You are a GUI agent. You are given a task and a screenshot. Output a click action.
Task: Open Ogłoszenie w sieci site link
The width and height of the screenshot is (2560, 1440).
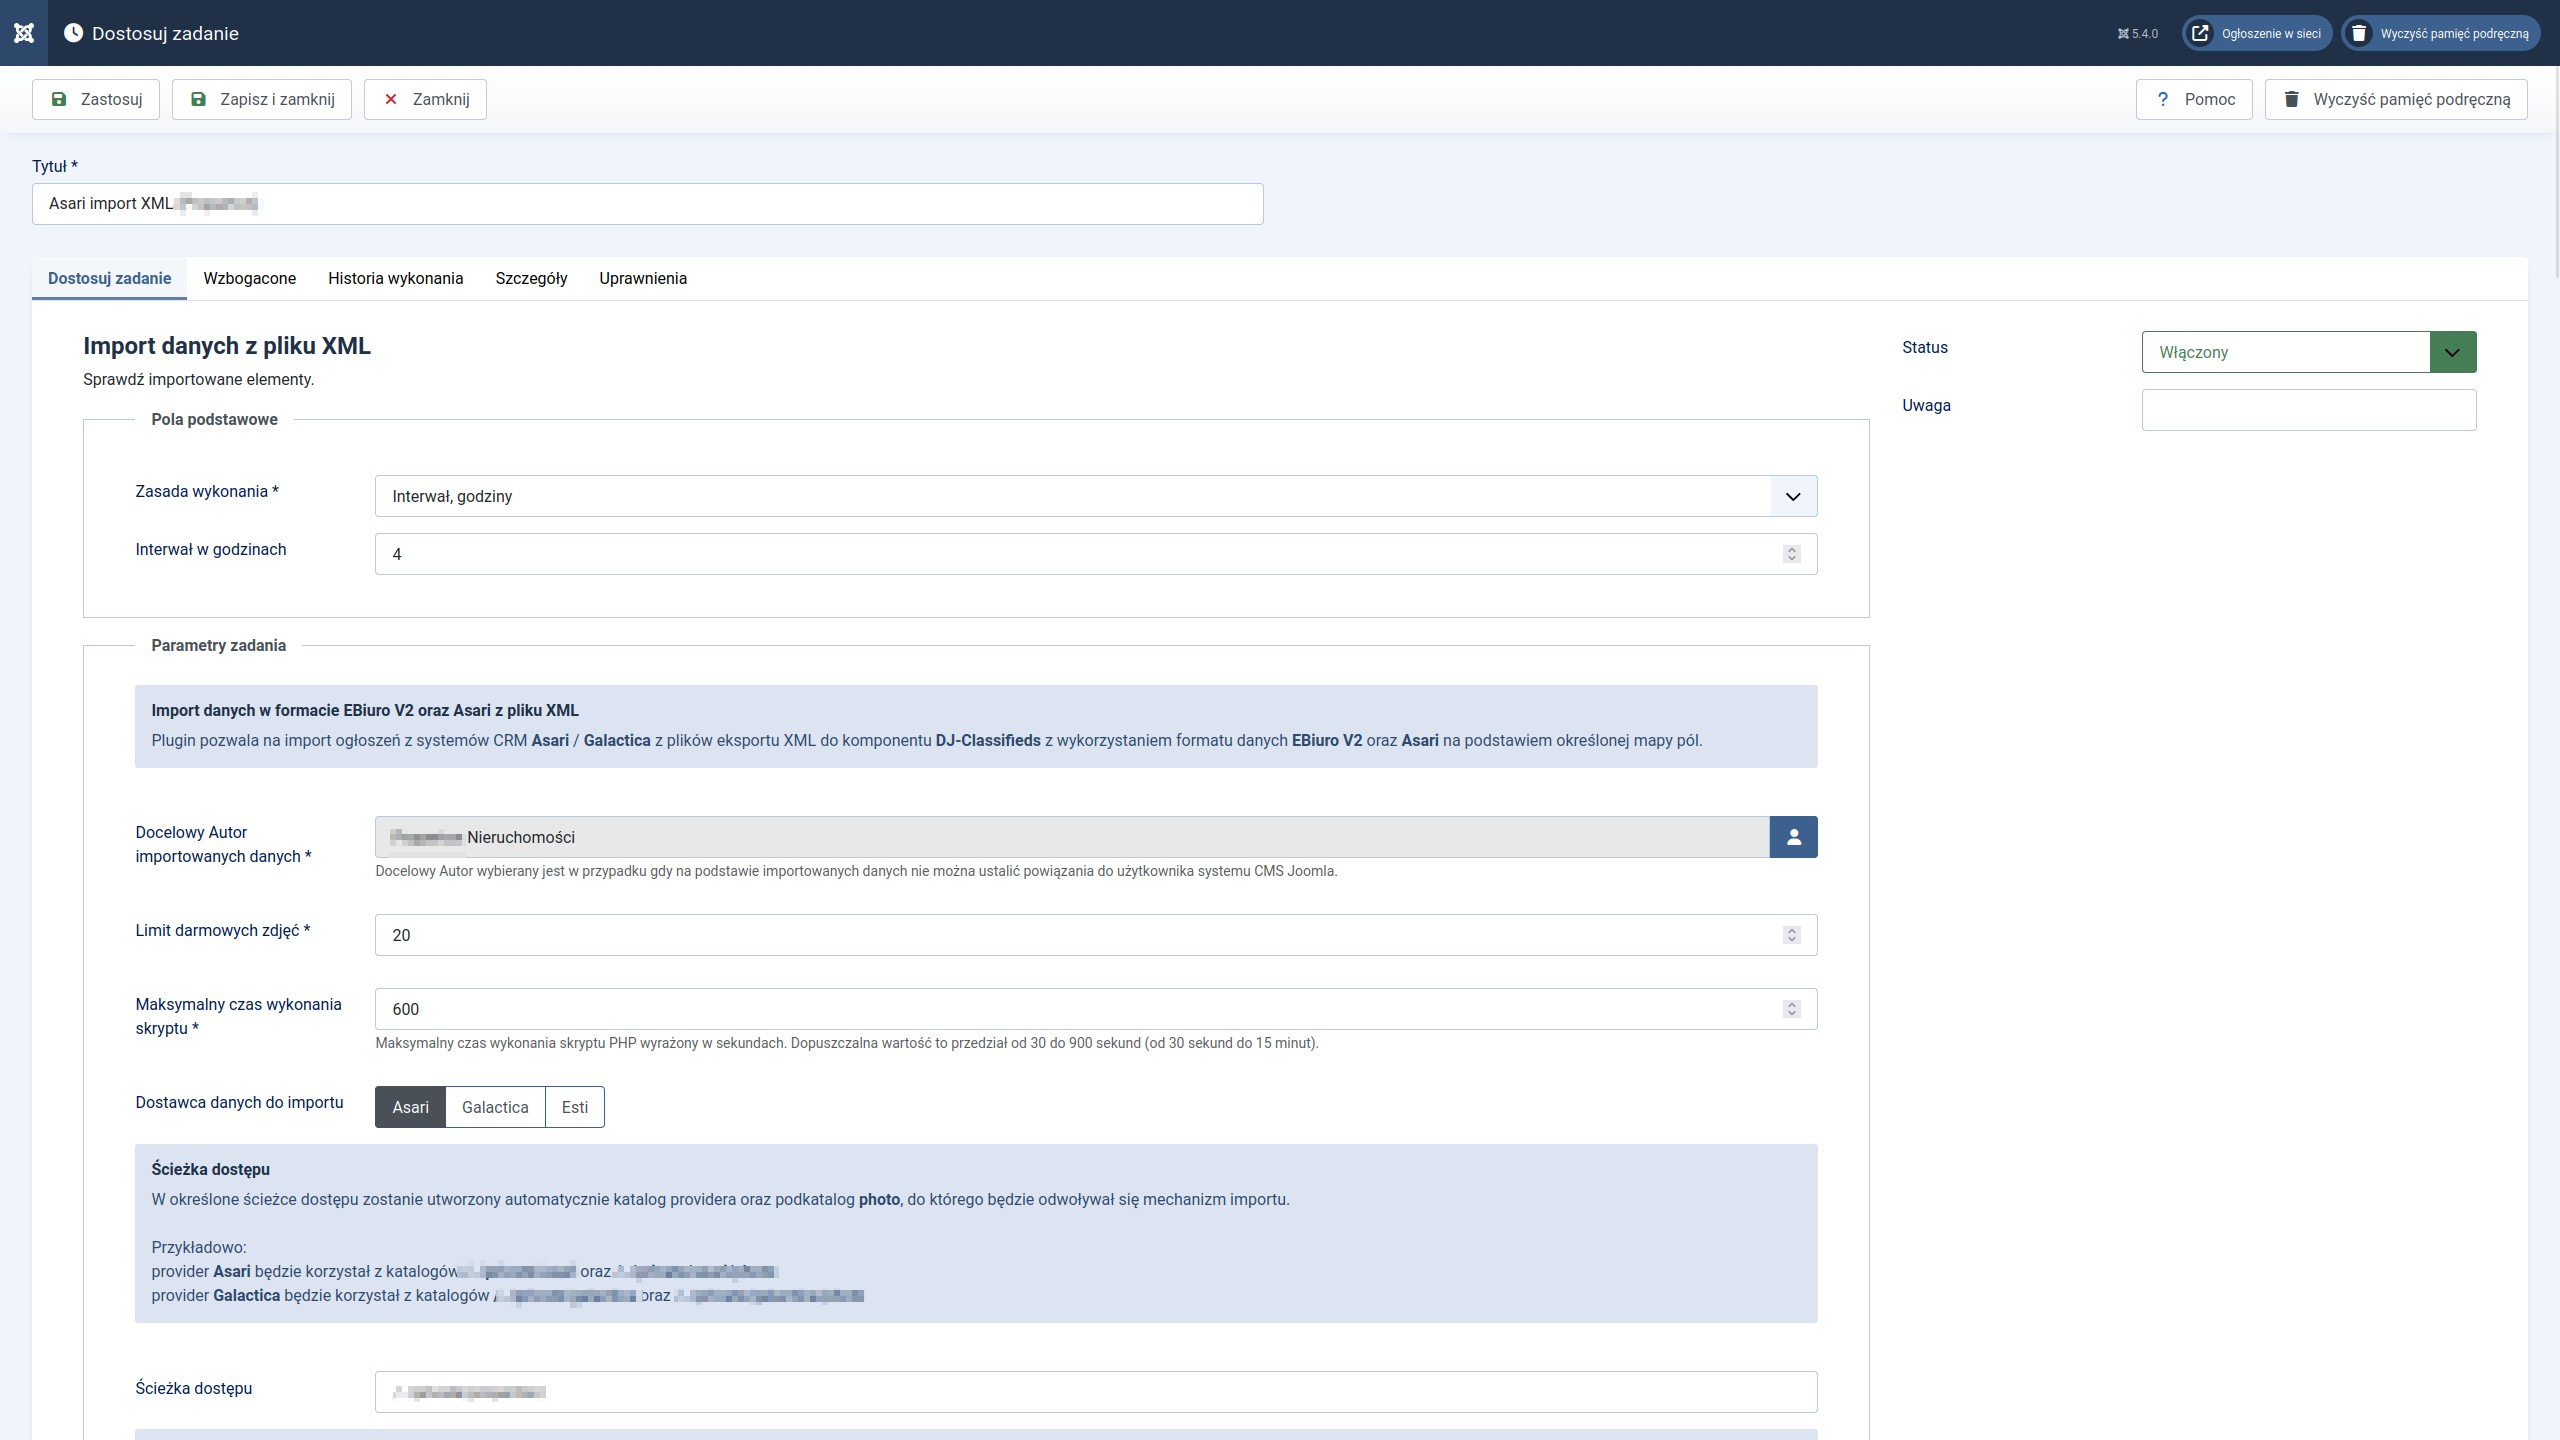(x=2257, y=34)
